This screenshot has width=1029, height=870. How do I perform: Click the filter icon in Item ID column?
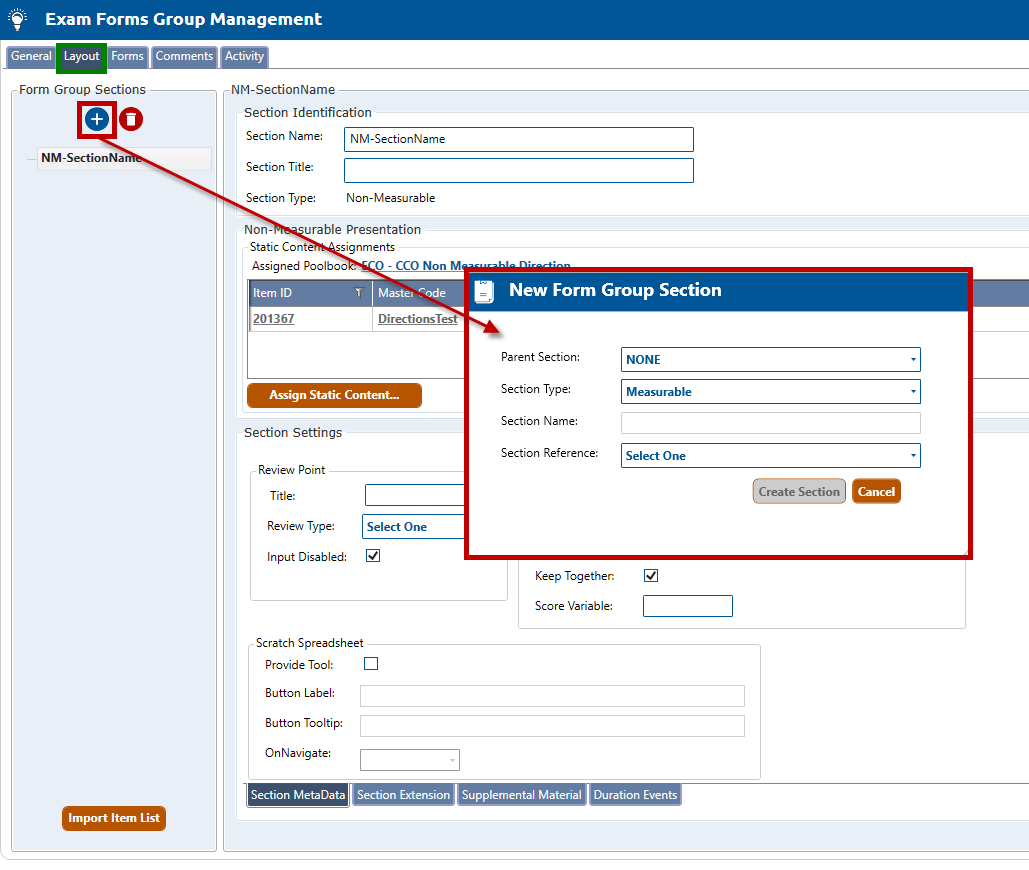tap(359, 293)
